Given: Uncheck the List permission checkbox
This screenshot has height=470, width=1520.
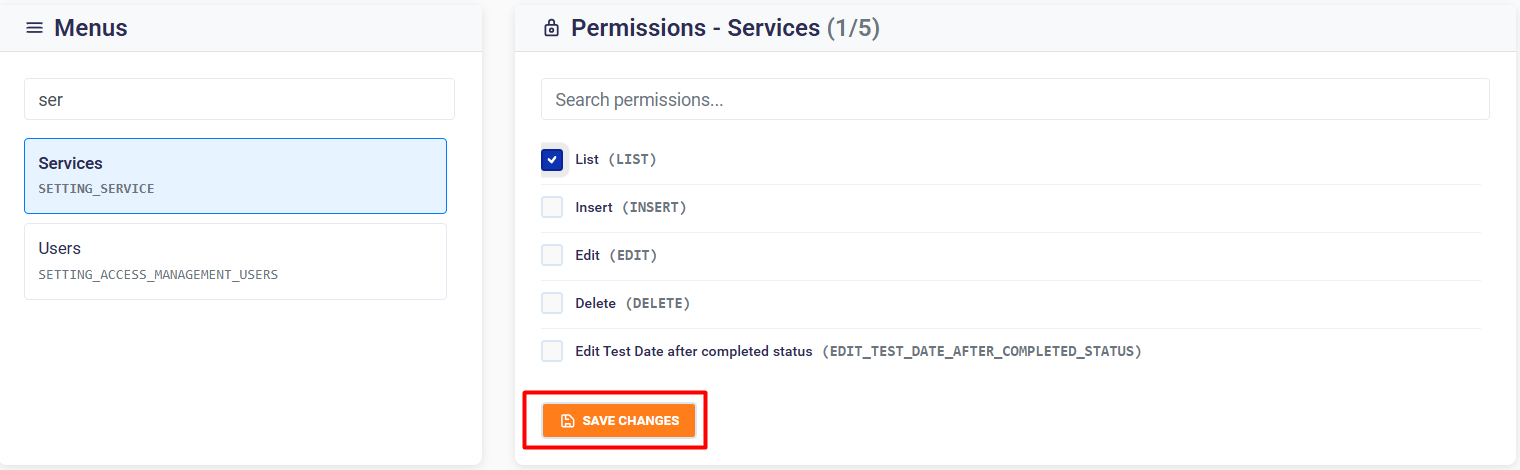Looking at the screenshot, I should tap(552, 160).
